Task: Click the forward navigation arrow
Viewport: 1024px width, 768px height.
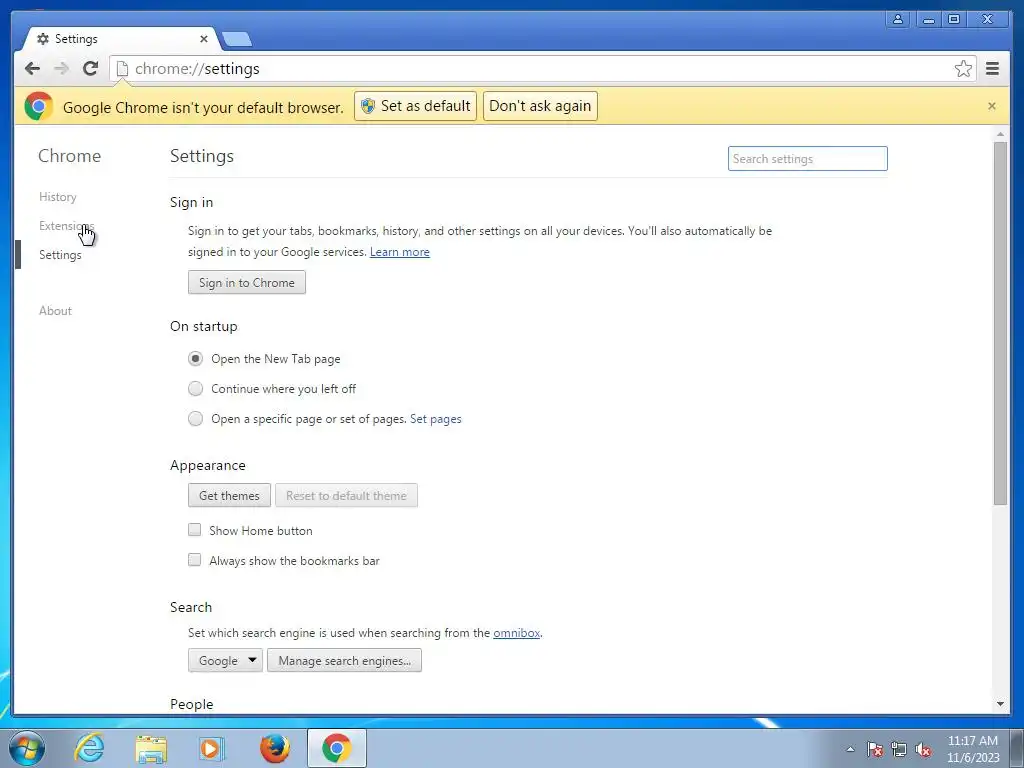Action: (x=61, y=68)
